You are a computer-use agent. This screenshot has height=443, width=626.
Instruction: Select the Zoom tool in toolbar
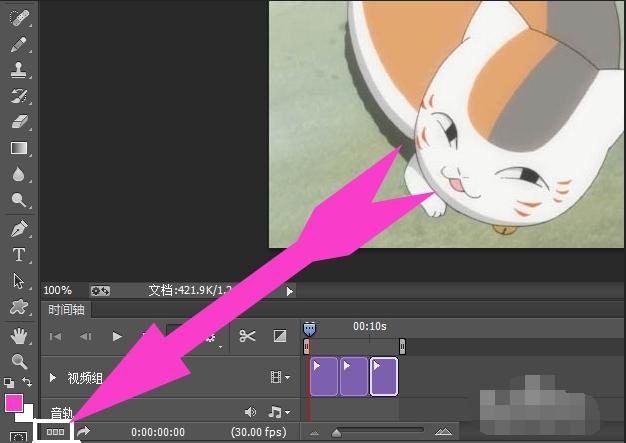19,361
